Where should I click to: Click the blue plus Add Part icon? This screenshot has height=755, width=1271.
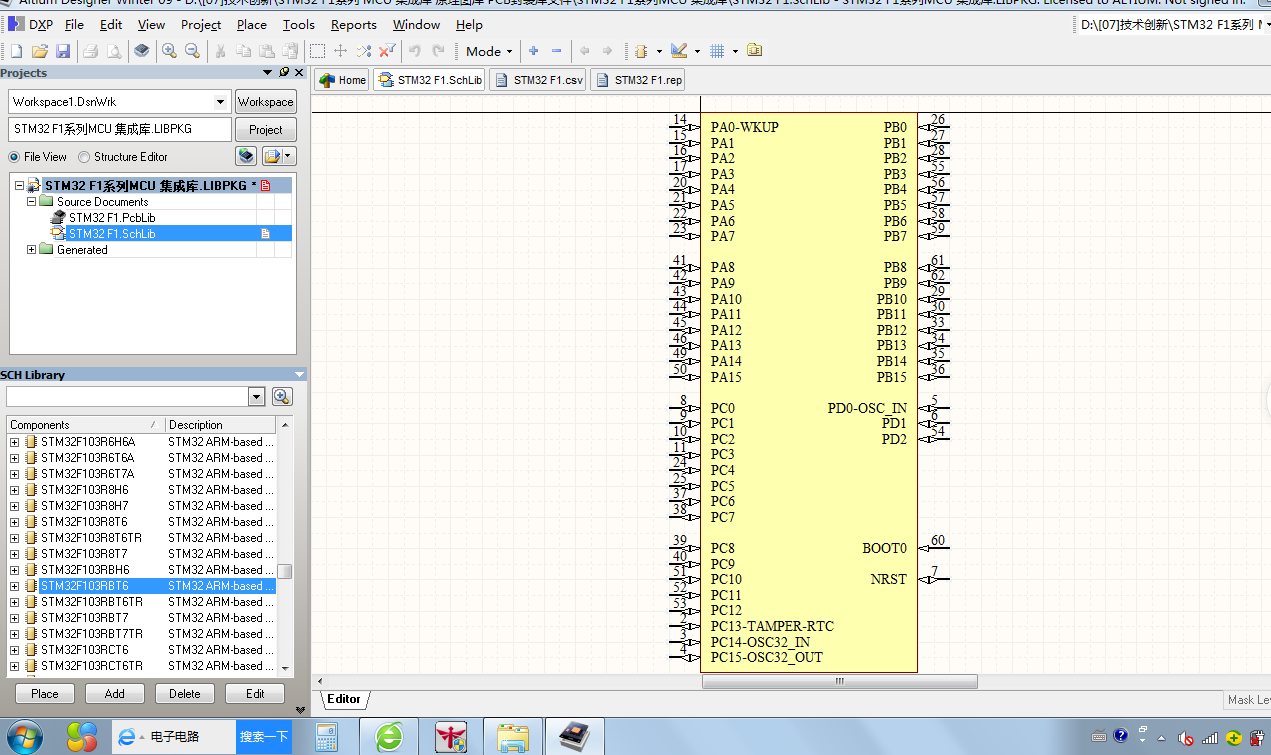tap(533, 51)
